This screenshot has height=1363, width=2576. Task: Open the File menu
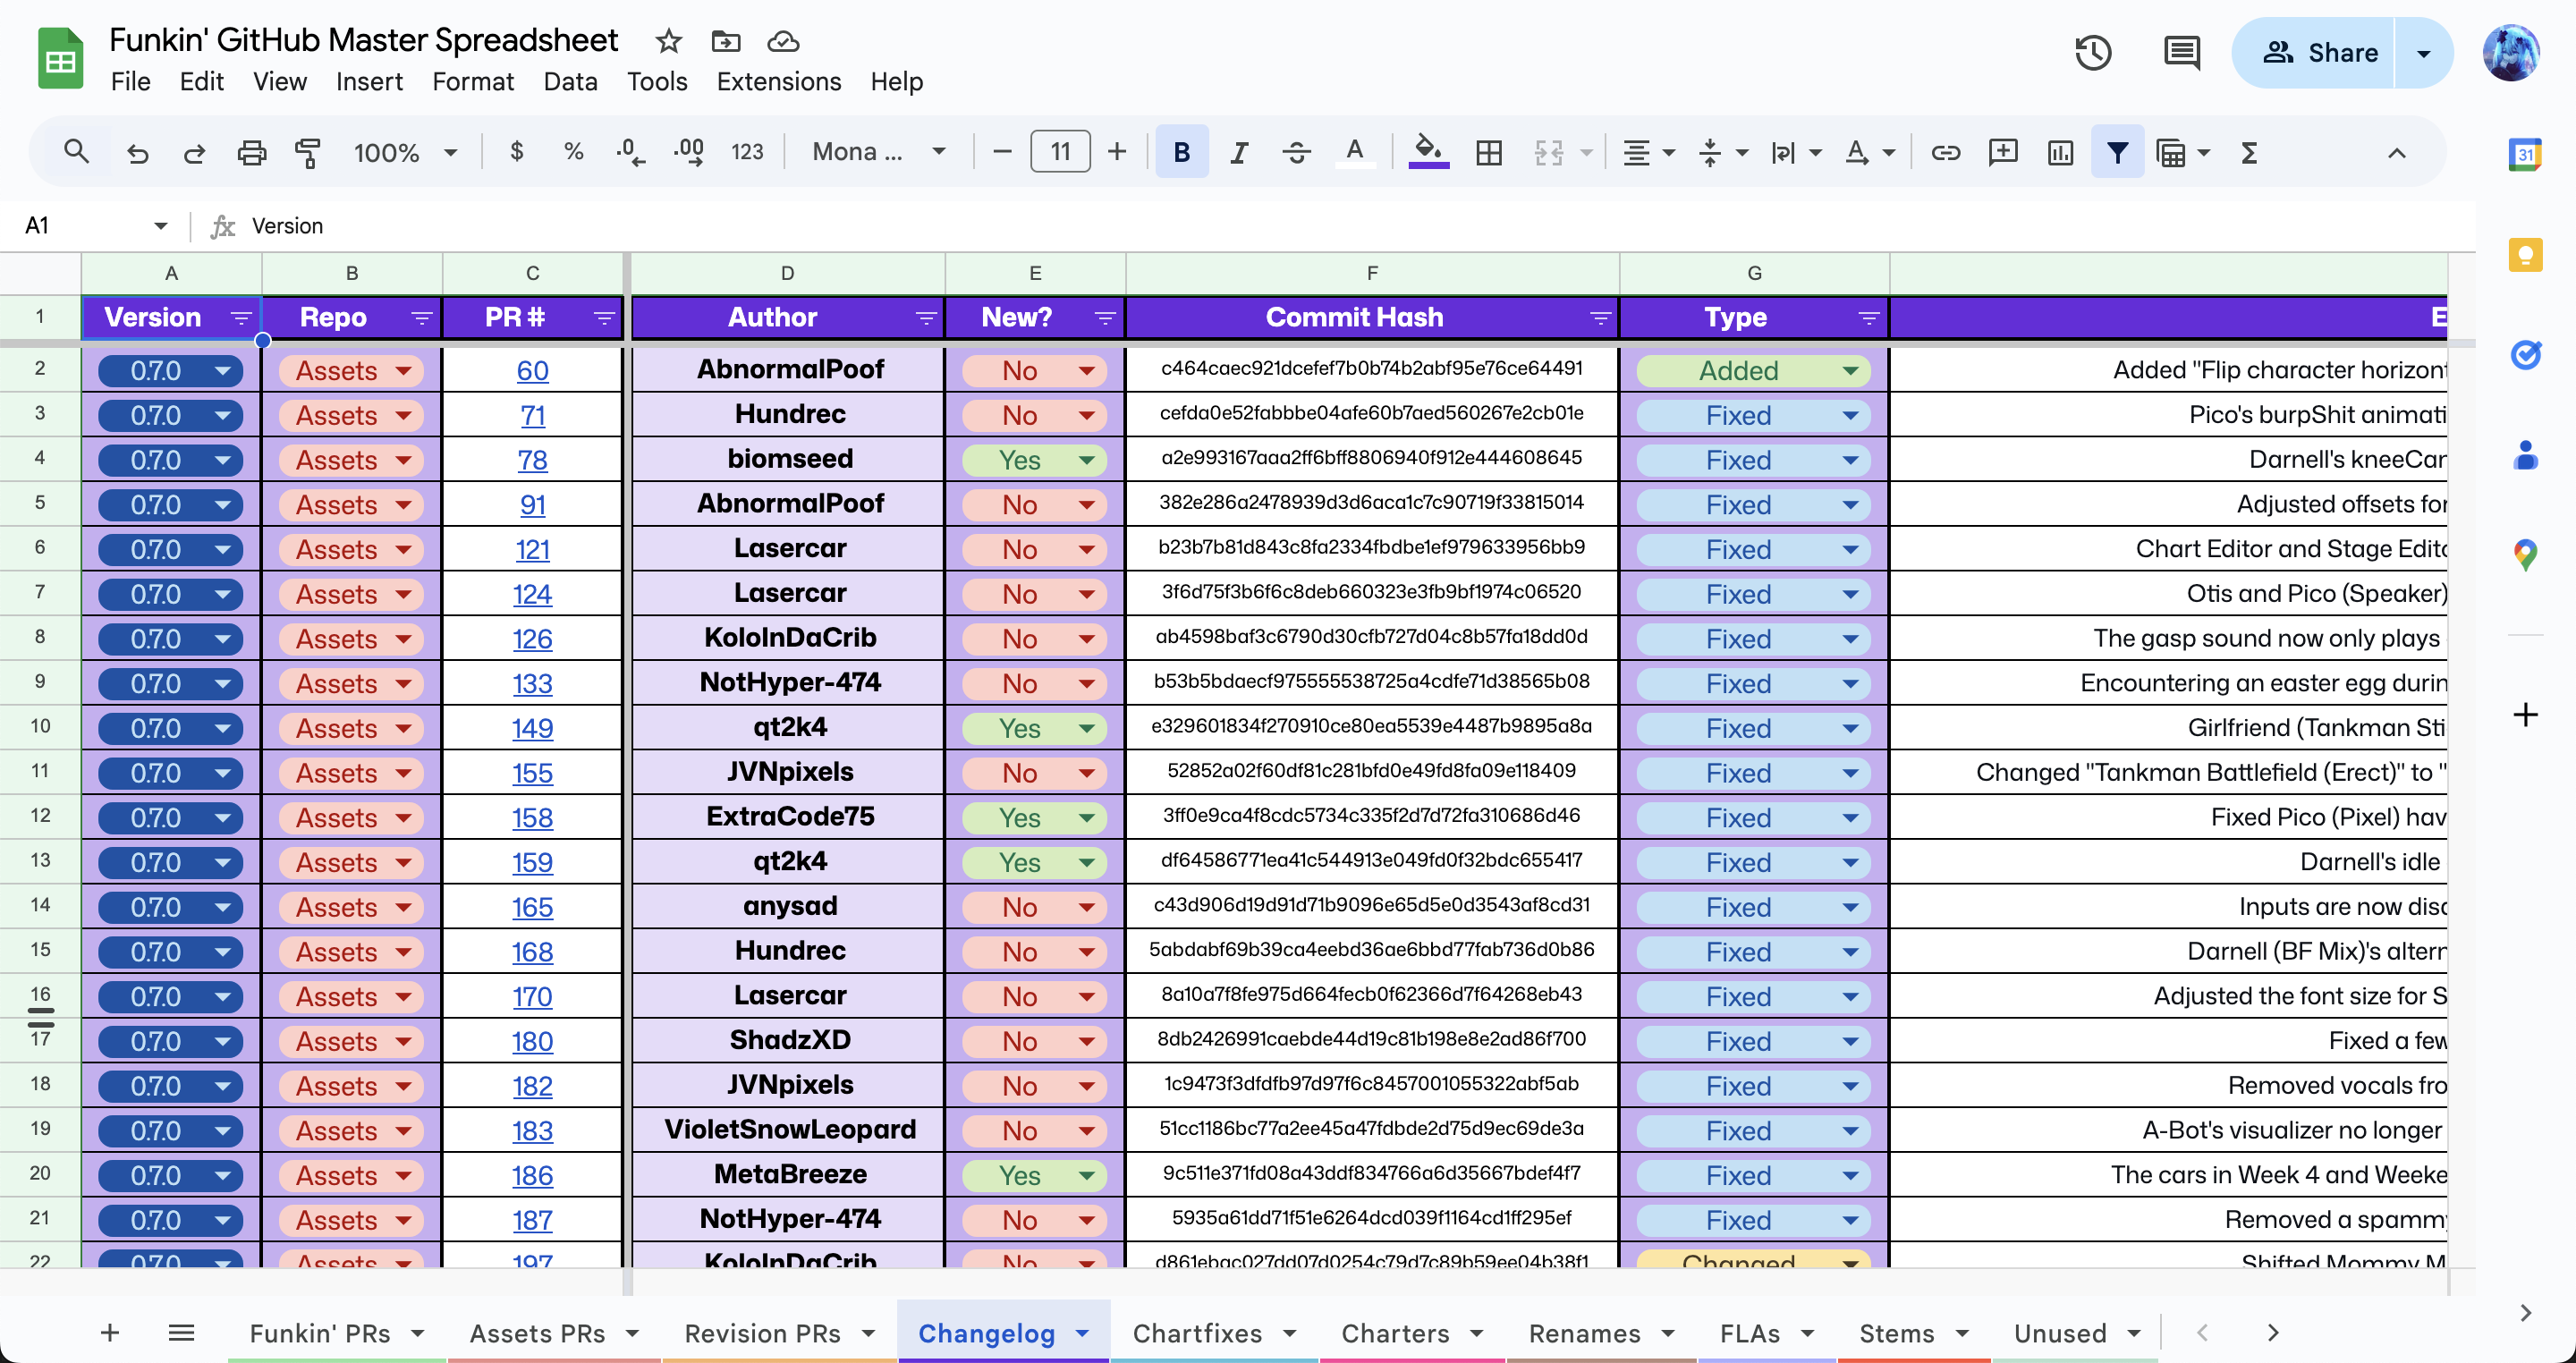(x=130, y=81)
